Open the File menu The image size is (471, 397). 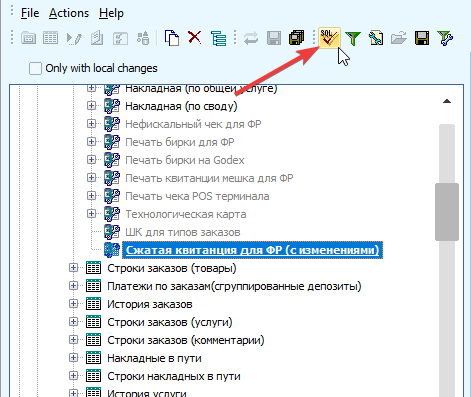coord(30,13)
